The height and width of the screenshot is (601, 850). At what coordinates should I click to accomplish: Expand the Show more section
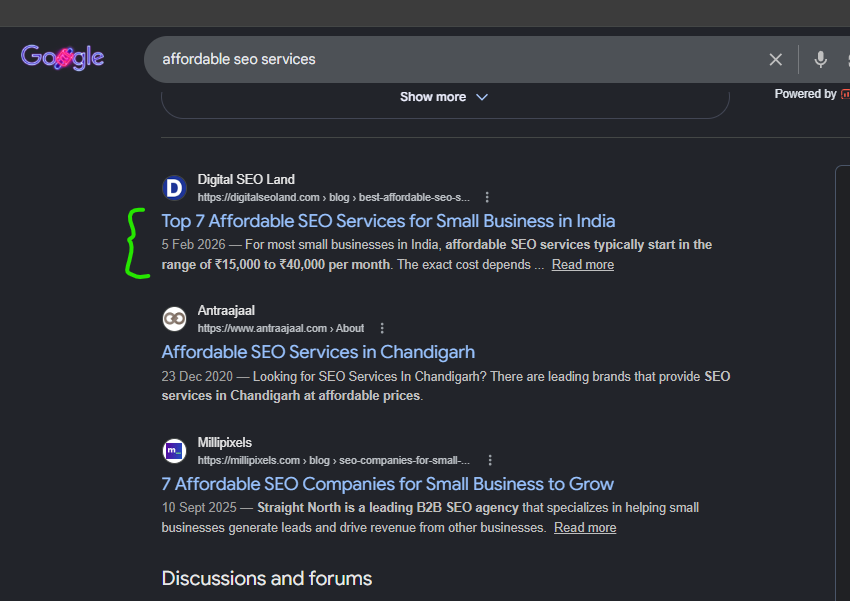[x=444, y=97]
